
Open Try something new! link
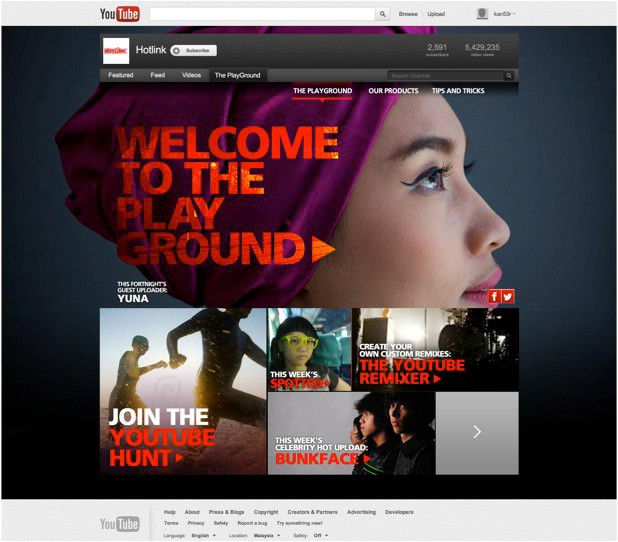click(x=299, y=523)
